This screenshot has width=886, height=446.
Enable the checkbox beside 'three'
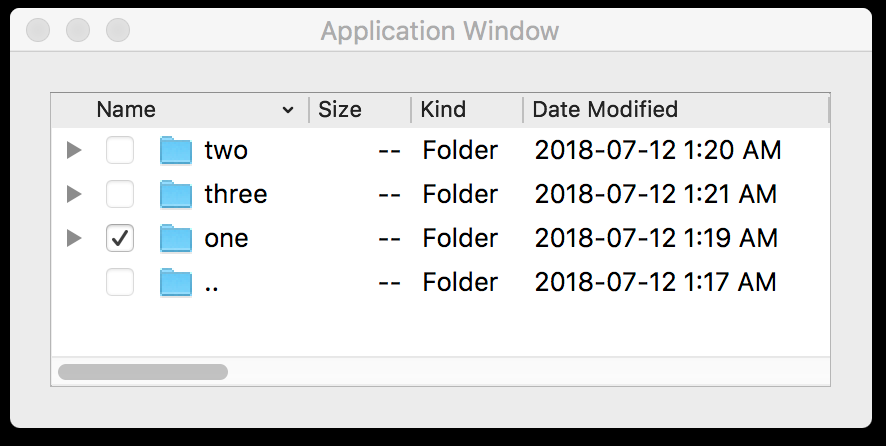(120, 194)
